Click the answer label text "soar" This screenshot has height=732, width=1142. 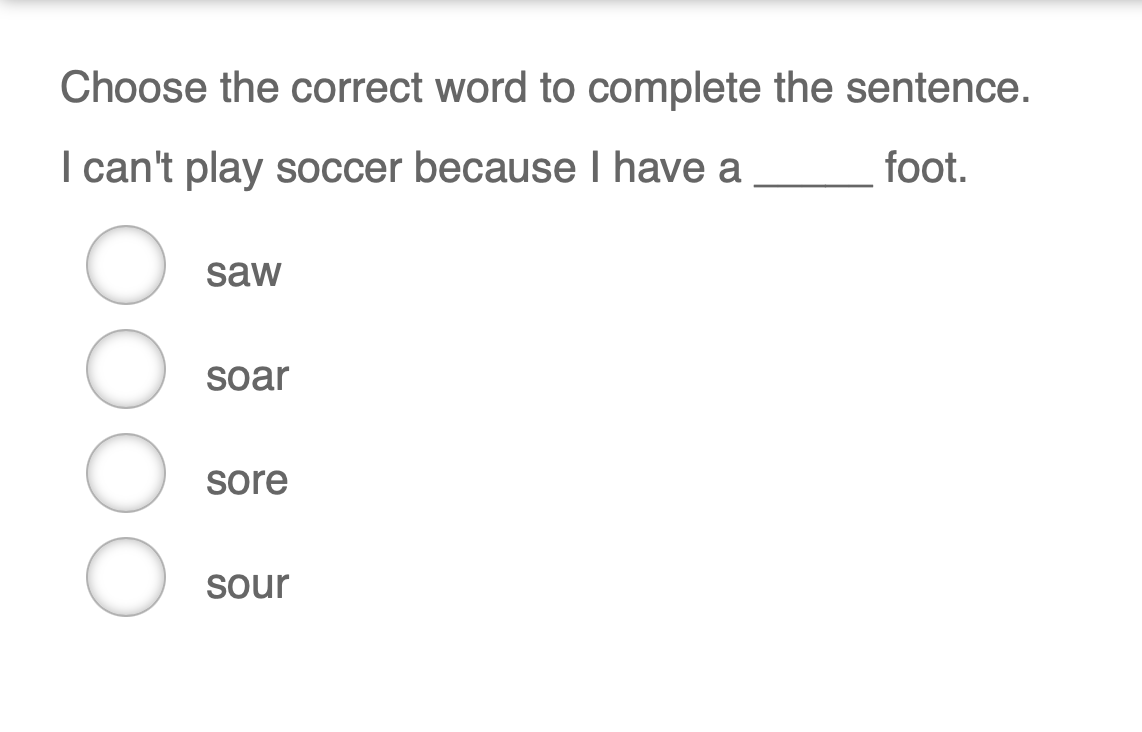pyautogui.click(x=247, y=376)
